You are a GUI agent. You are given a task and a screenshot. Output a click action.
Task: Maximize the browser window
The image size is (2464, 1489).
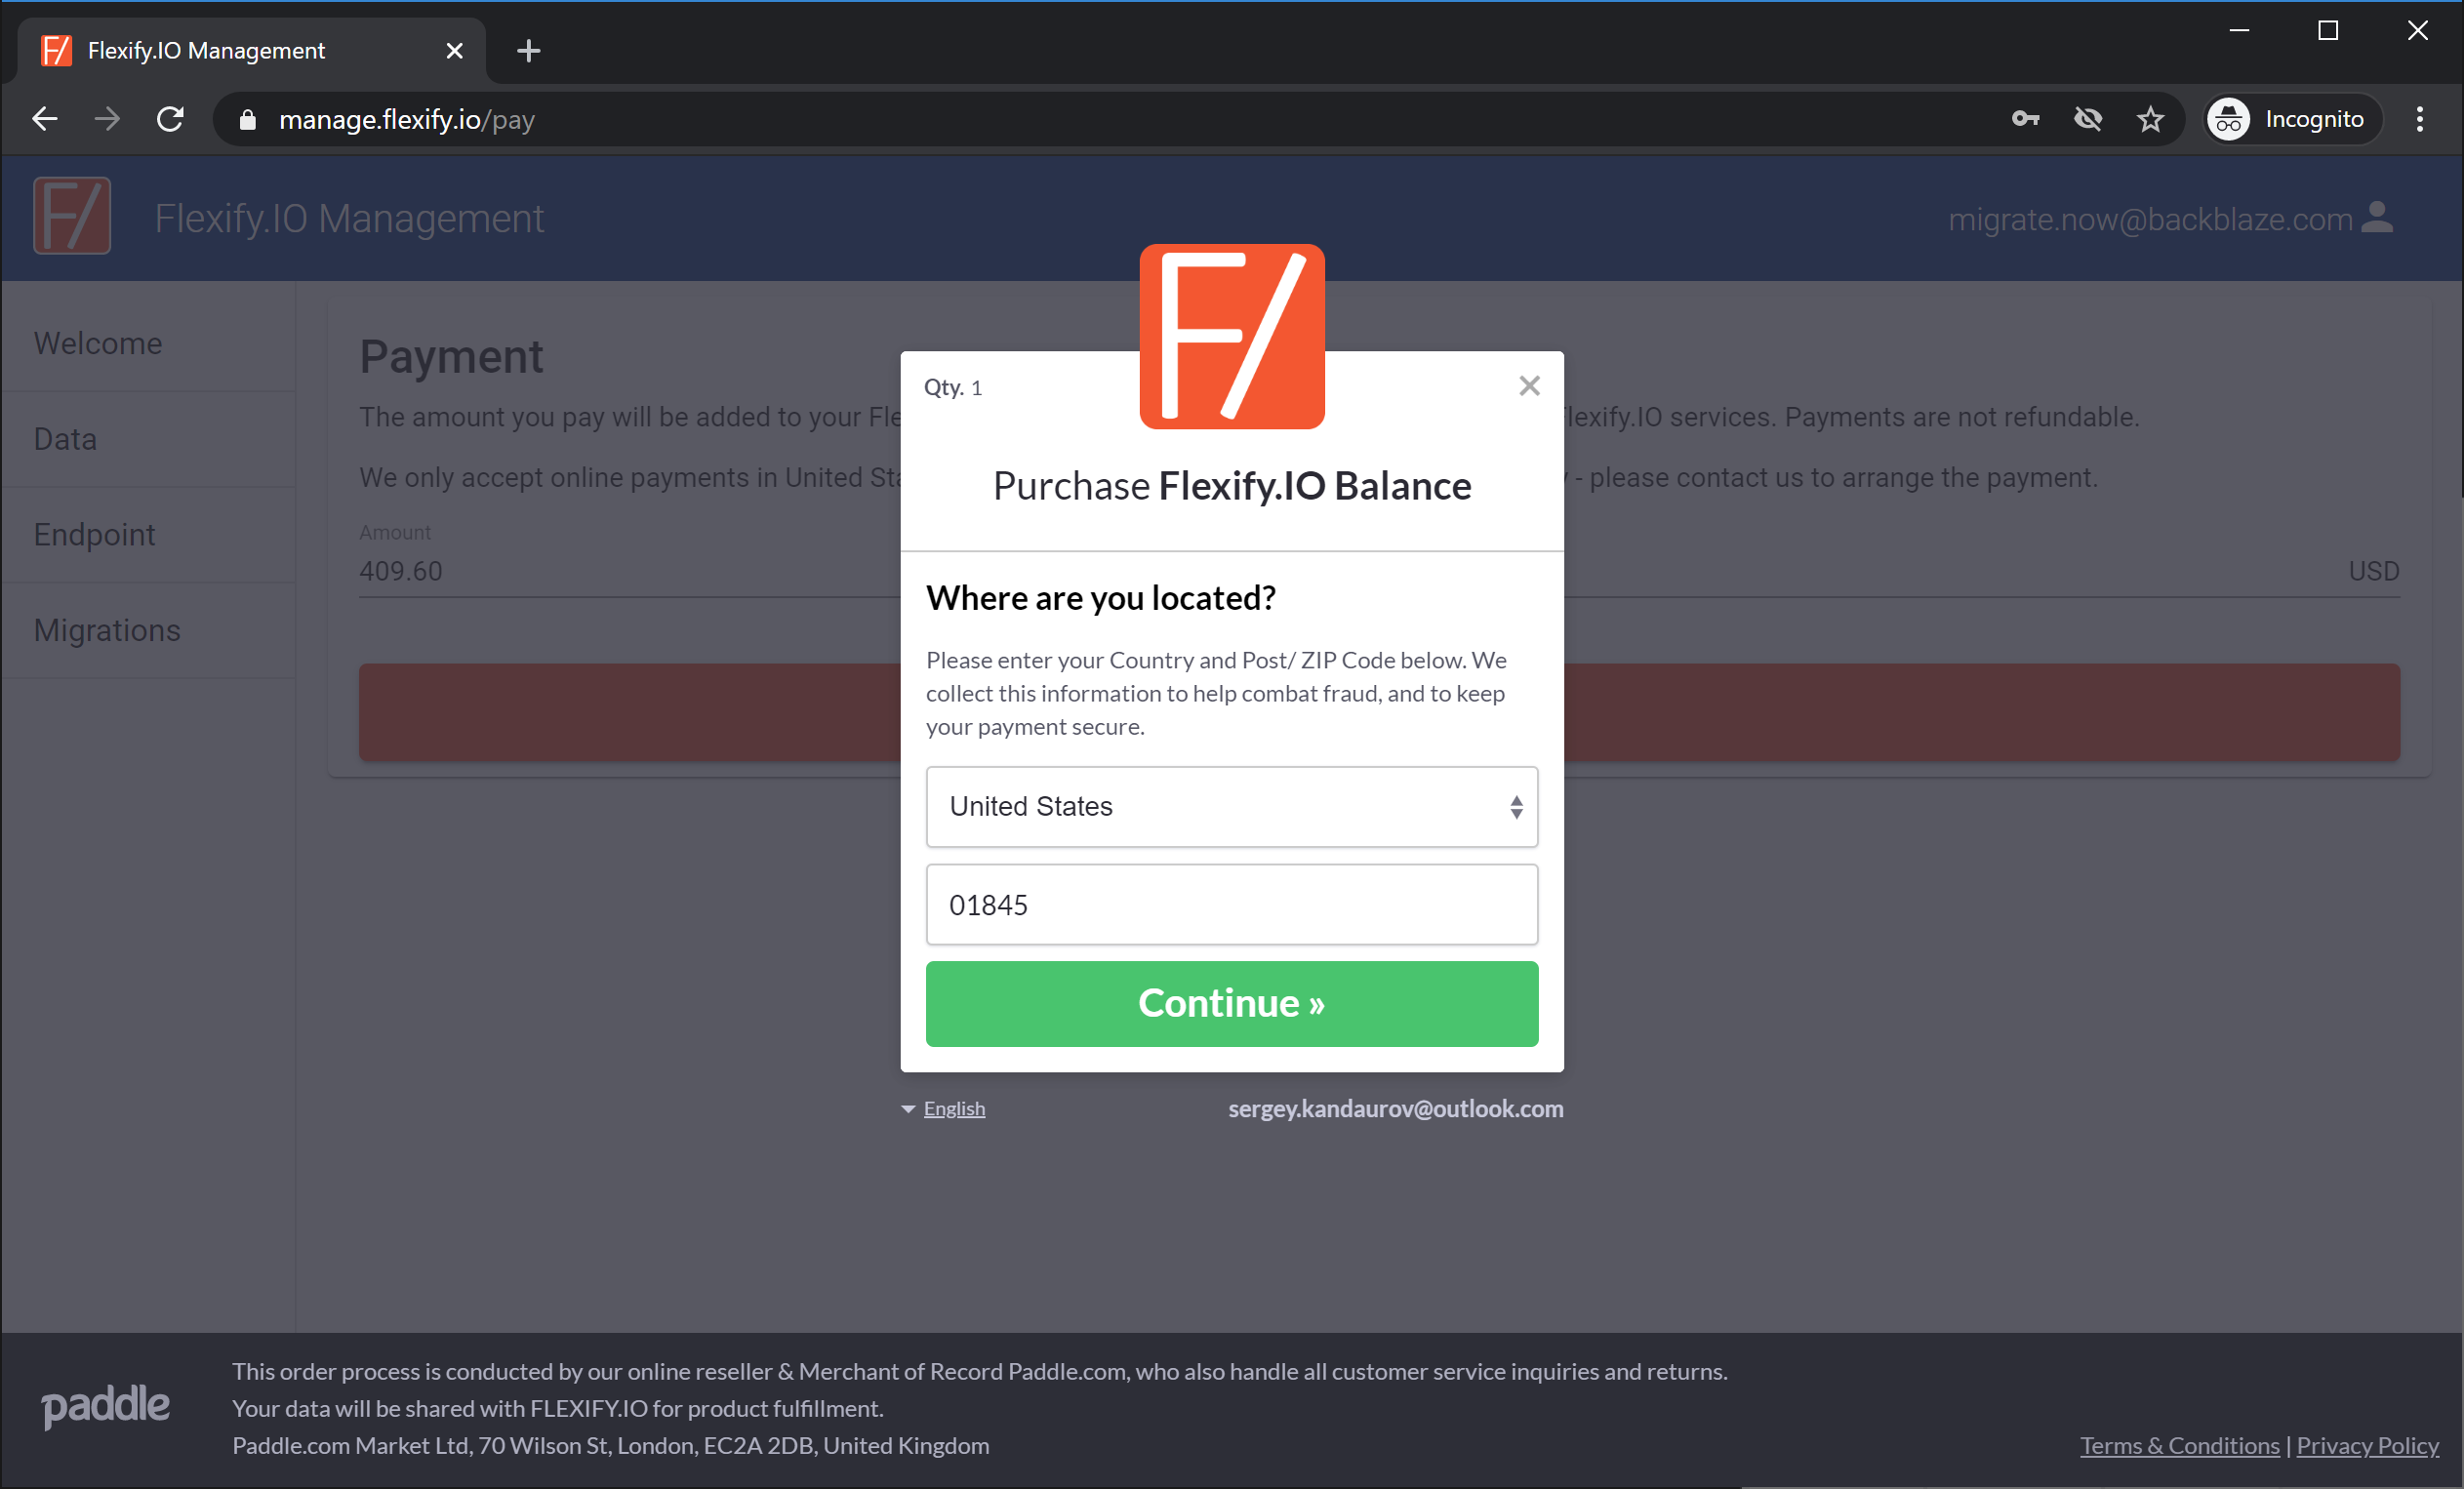click(2328, 31)
